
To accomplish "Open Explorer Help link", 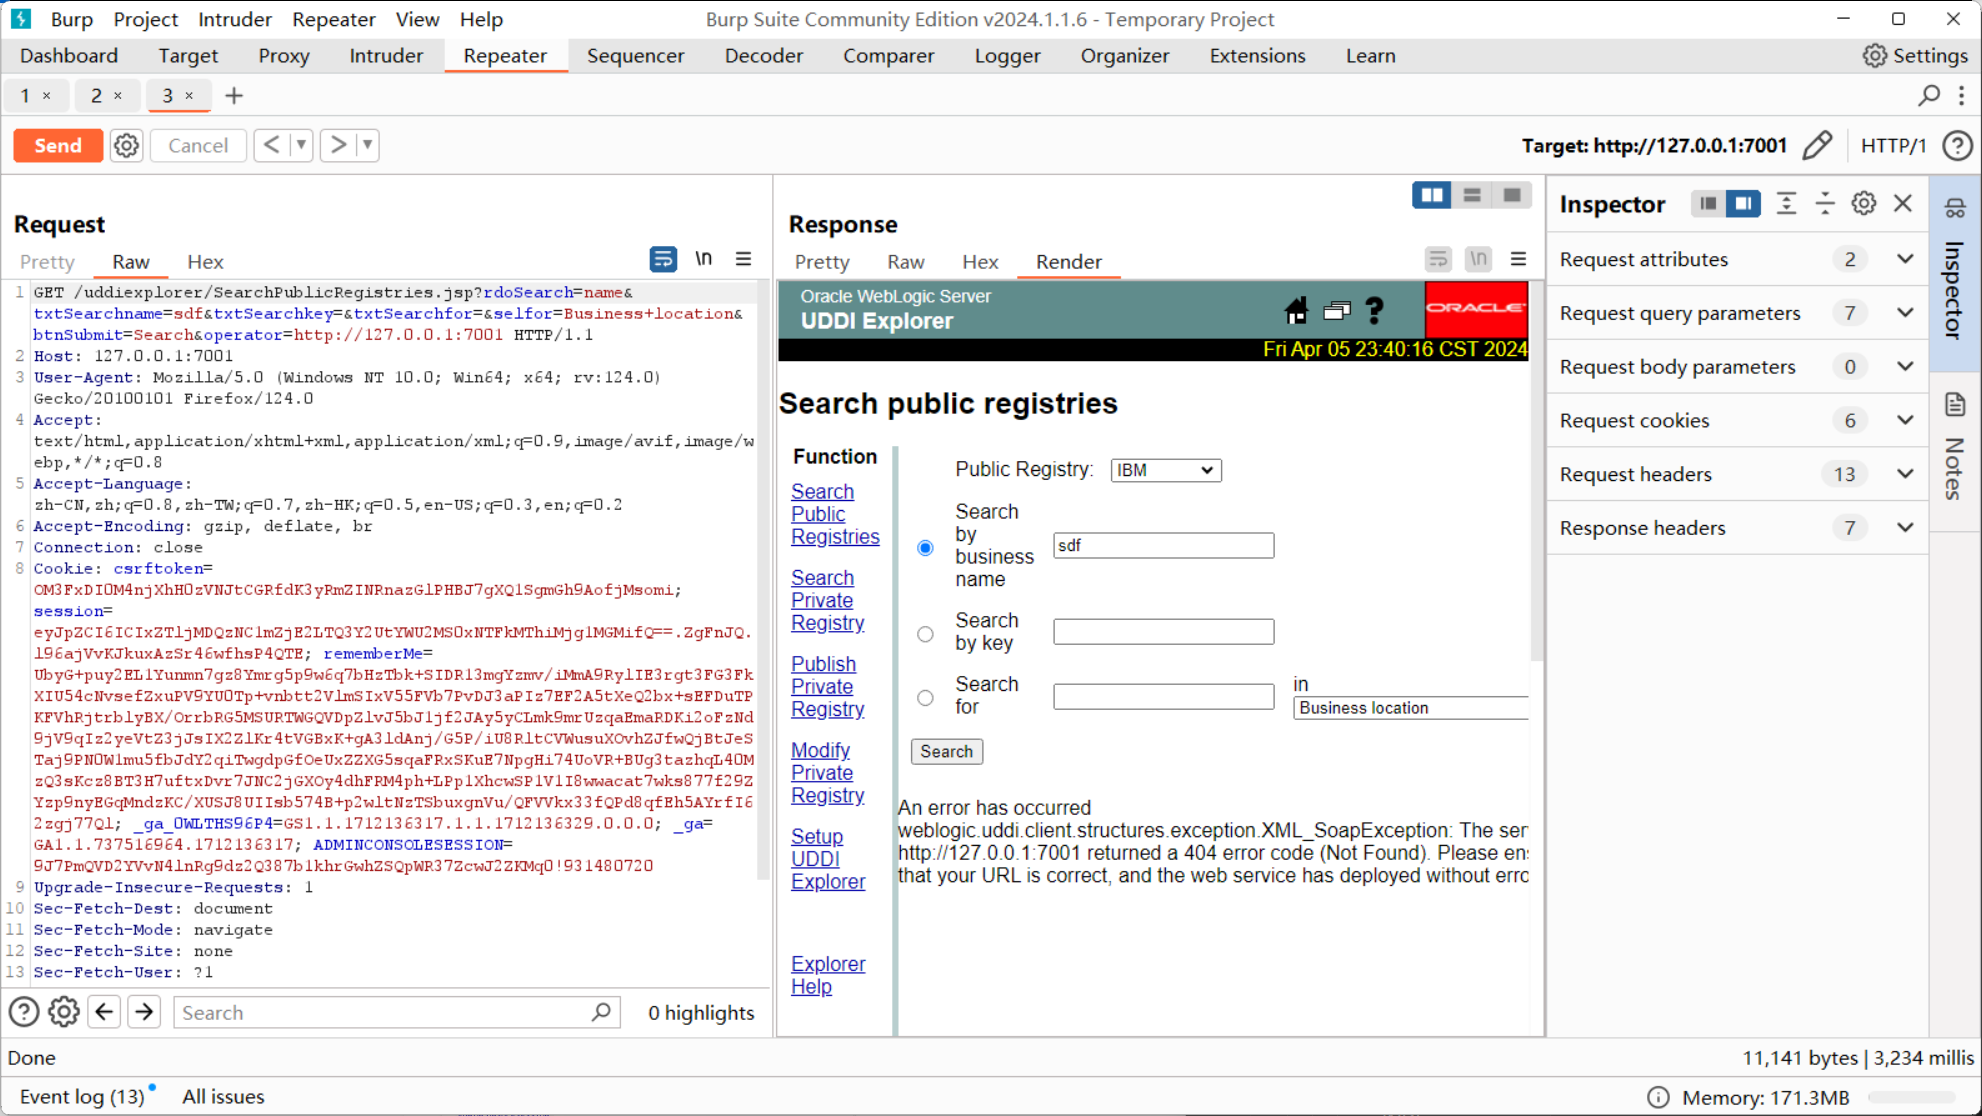I will [827, 975].
